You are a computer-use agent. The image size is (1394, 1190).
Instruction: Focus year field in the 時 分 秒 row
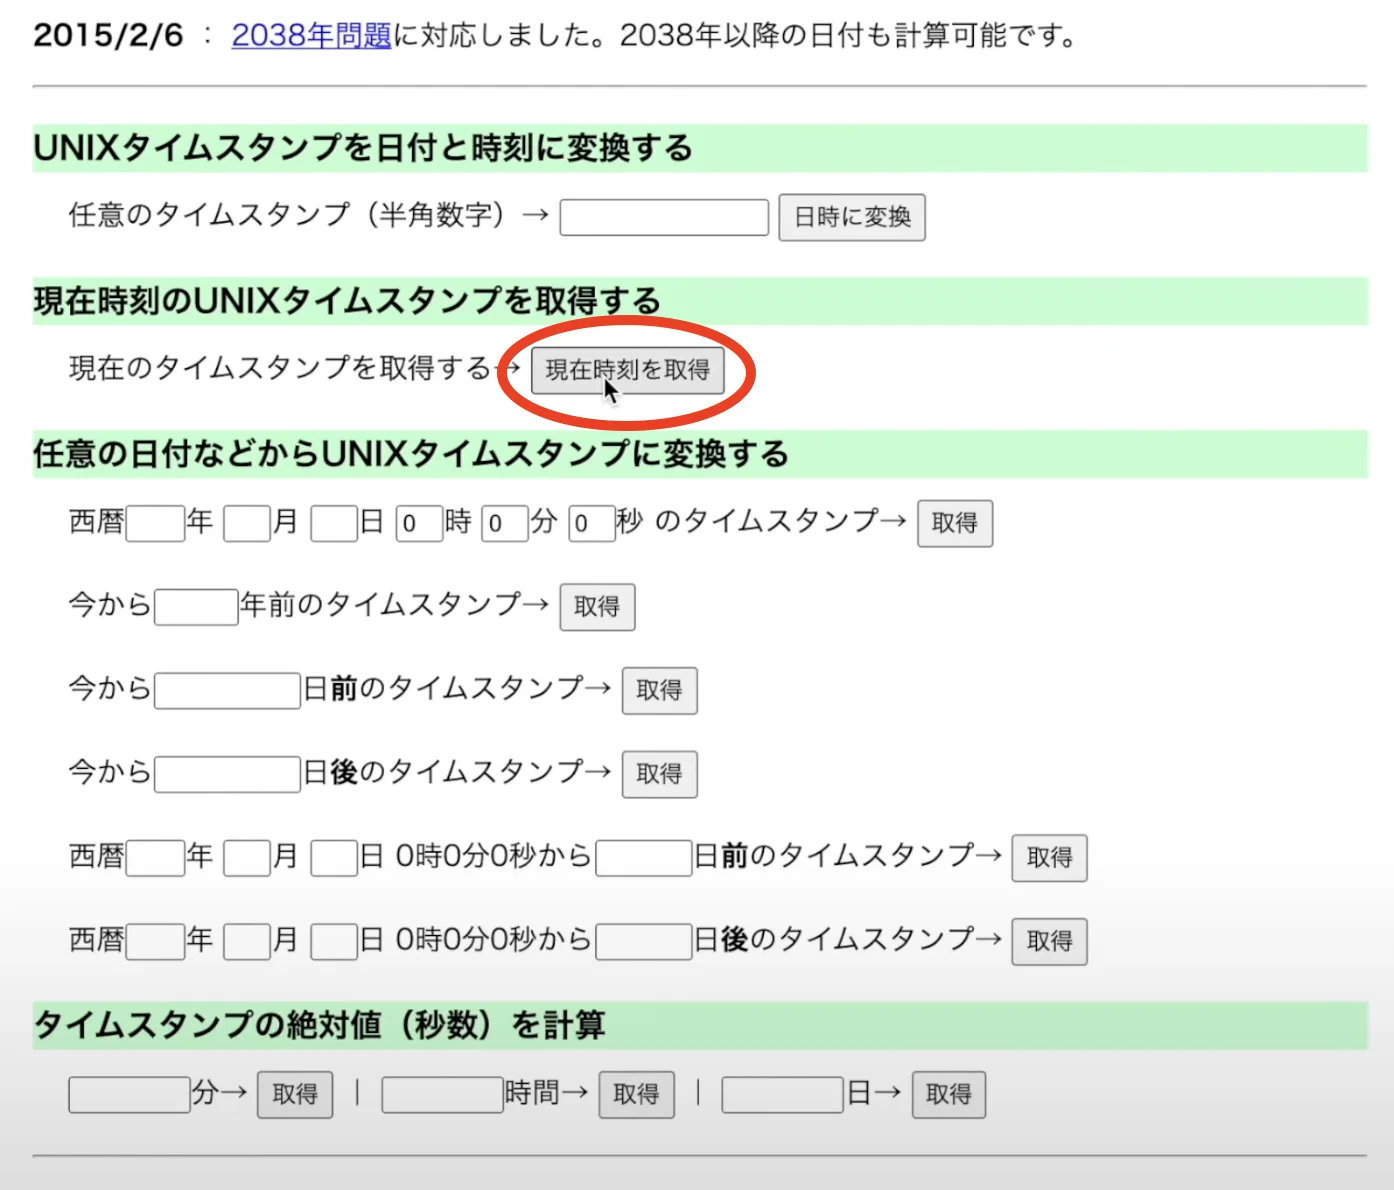(155, 523)
